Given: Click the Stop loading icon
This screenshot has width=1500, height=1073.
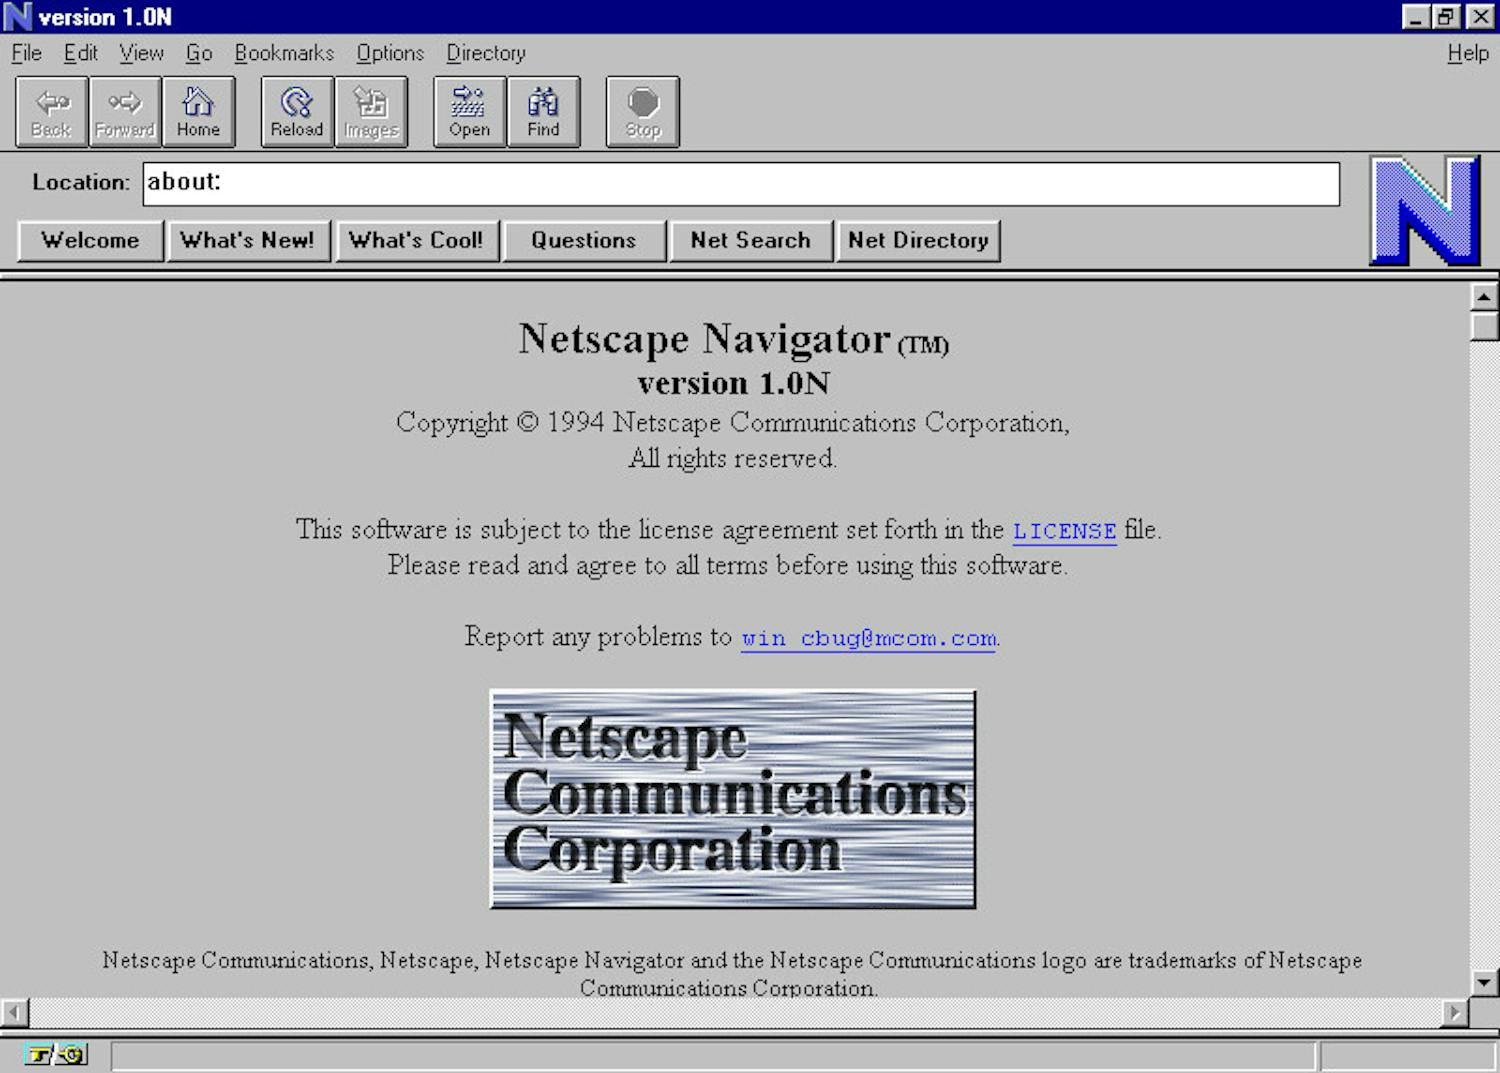Looking at the screenshot, I should point(641,110).
